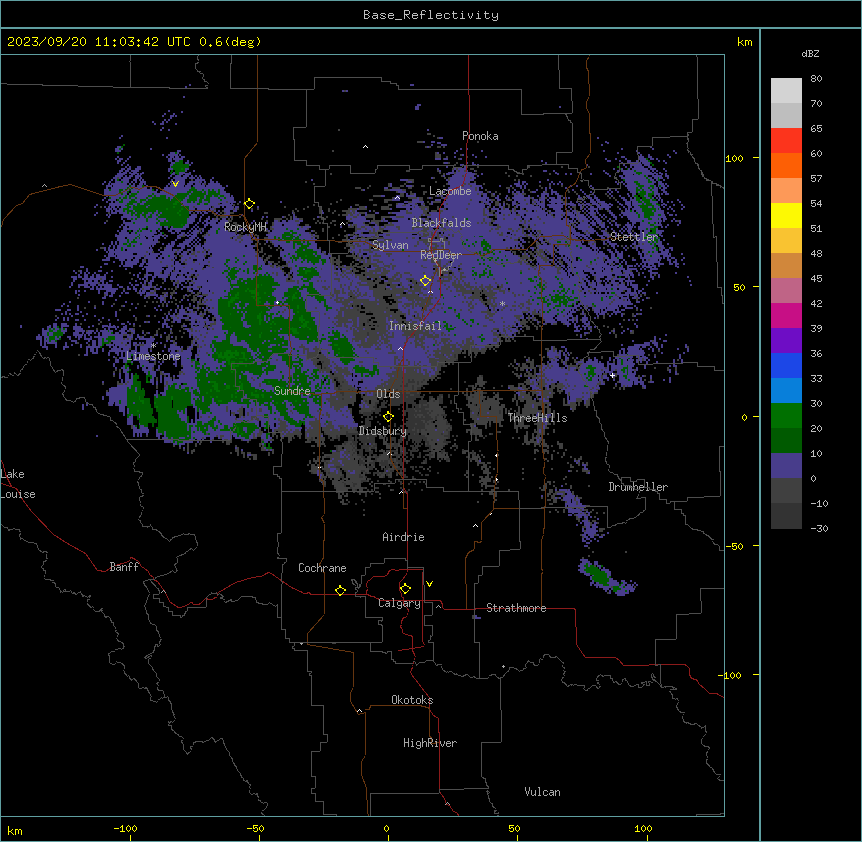Image resolution: width=862 pixels, height=842 pixels.
Task: Click the red swatch between 65 and 60 dBZ
Action: tap(786, 140)
